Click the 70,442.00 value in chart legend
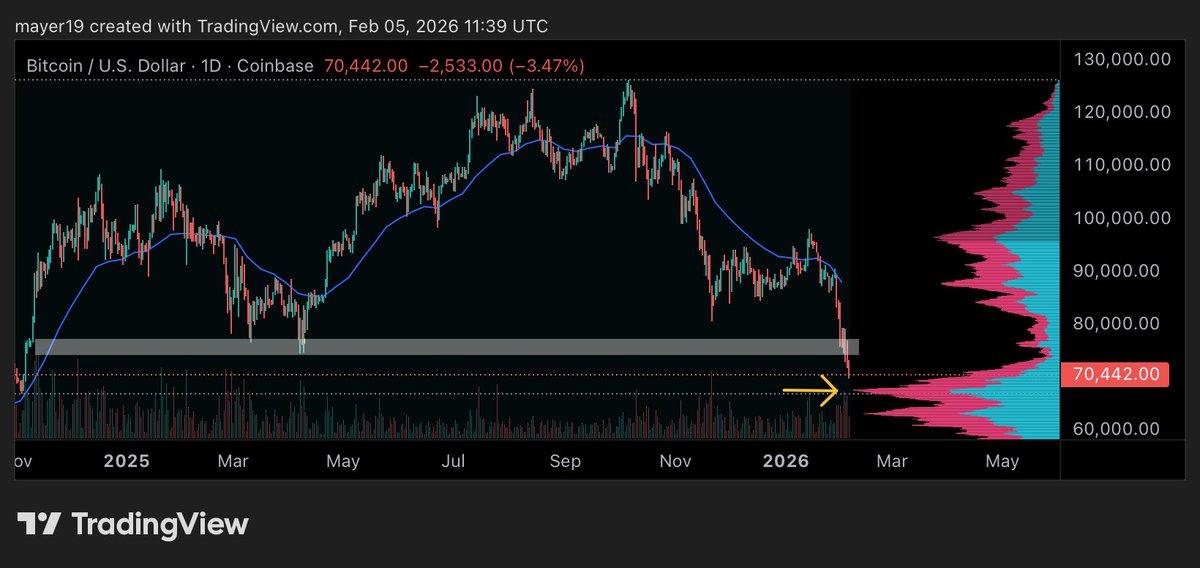This screenshot has height=568, width=1200. [x=364, y=66]
